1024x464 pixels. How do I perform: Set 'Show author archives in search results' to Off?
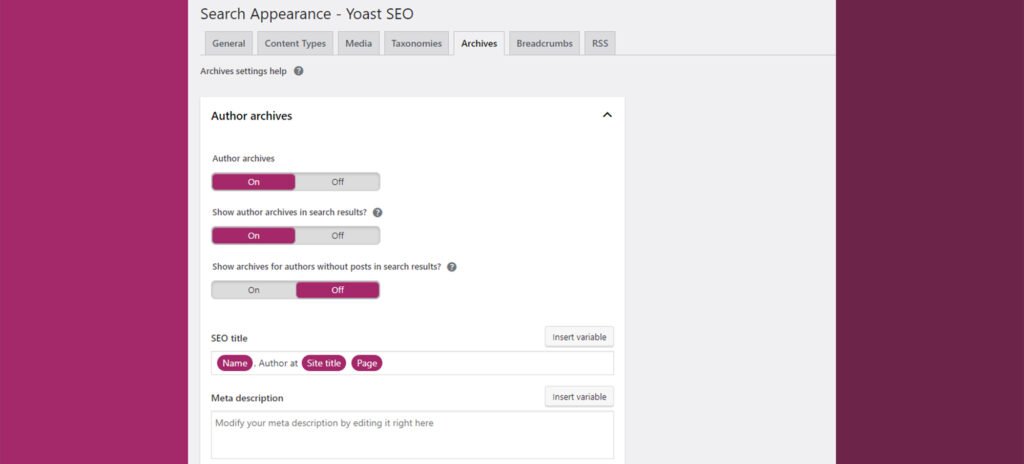pos(337,235)
